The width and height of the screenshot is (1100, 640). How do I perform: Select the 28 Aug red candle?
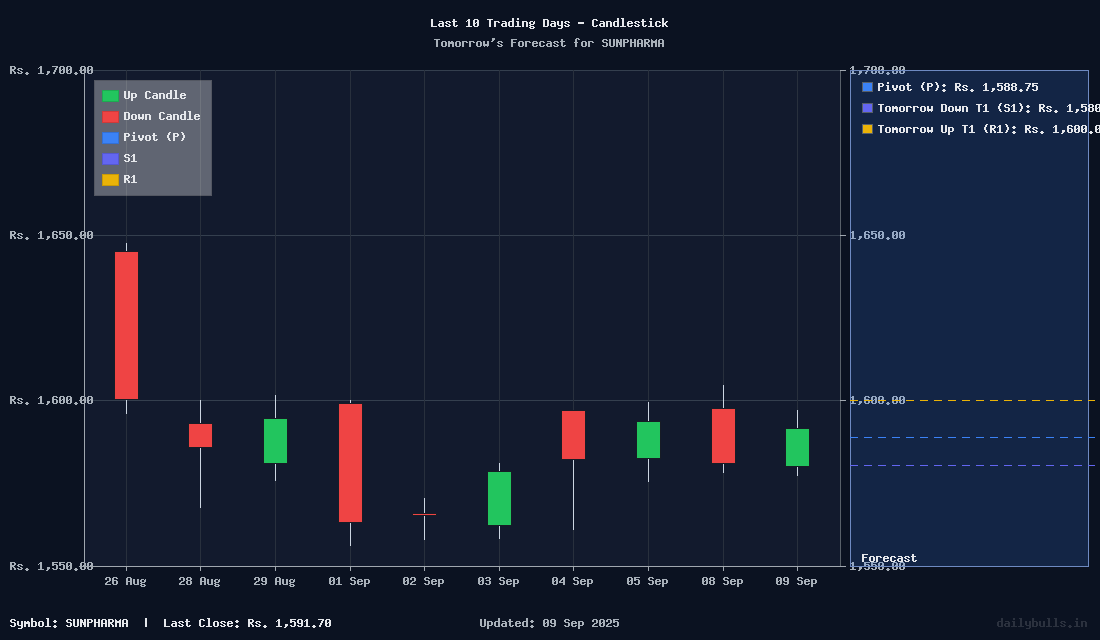[x=201, y=435]
